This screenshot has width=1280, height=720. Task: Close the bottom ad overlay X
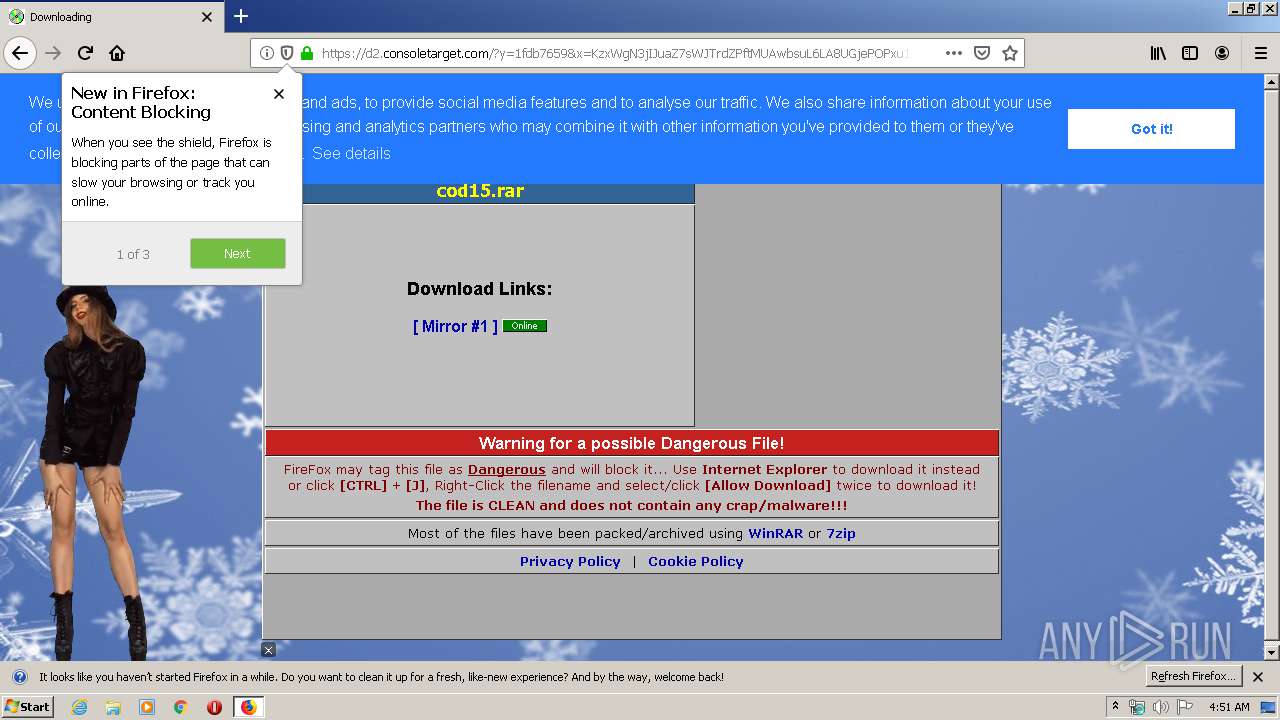[268, 650]
